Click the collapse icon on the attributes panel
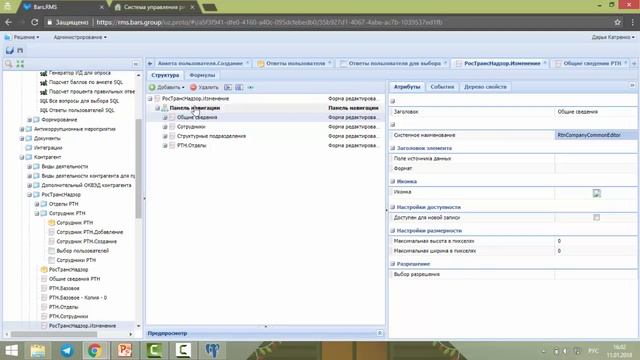The height and width of the screenshot is (360, 640). coord(632,85)
